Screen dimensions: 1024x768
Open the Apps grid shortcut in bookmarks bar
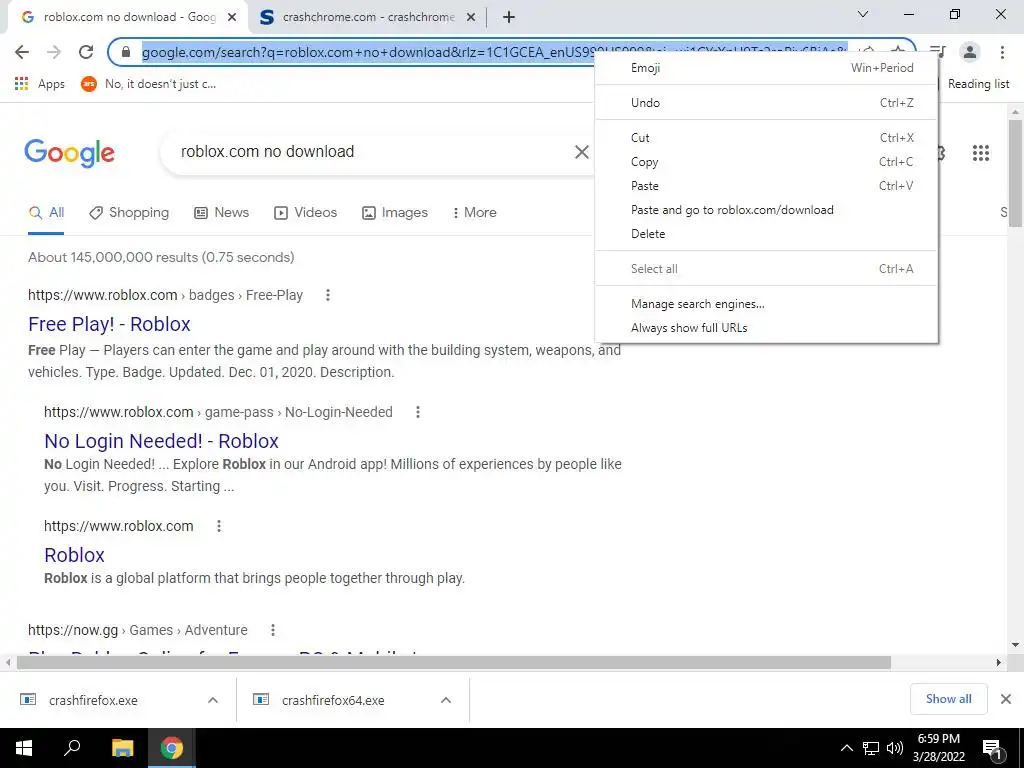pyautogui.click(x=39, y=84)
